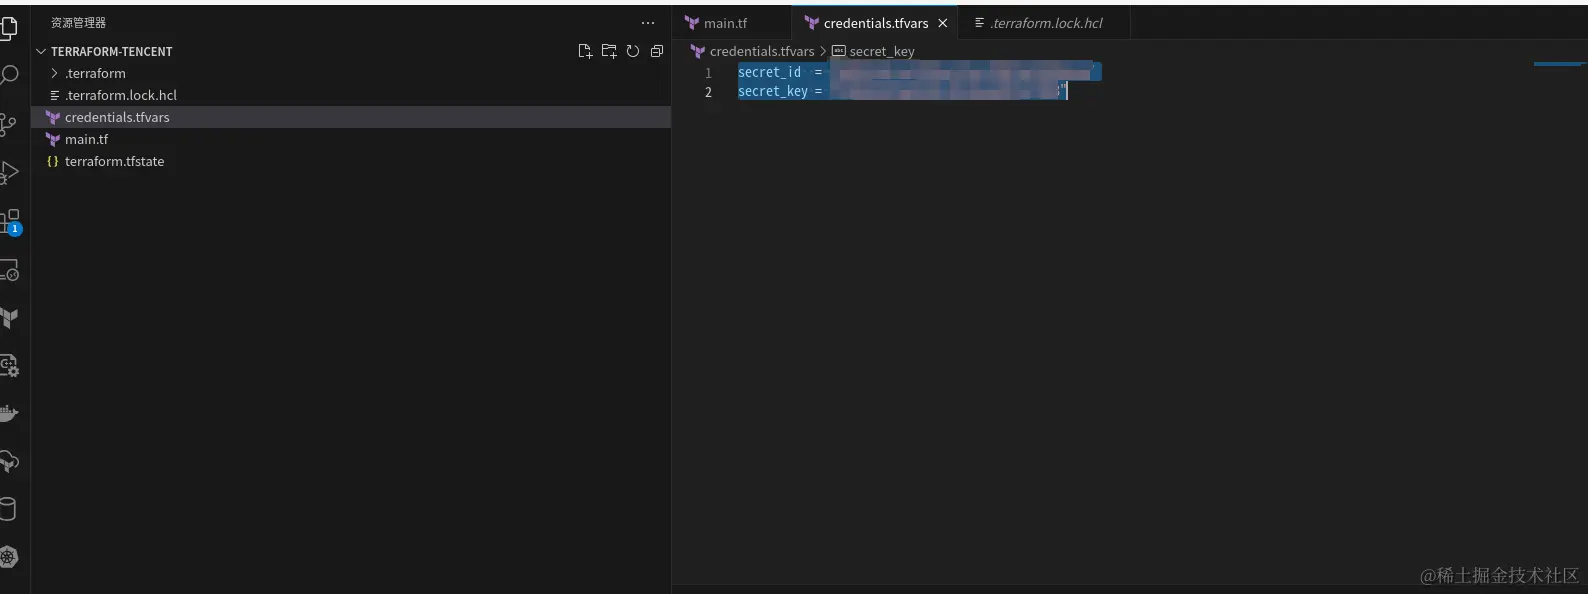Click the editor minimap highlight
Image resolution: width=1588 pixels, height=594 pixels.
1558,64
